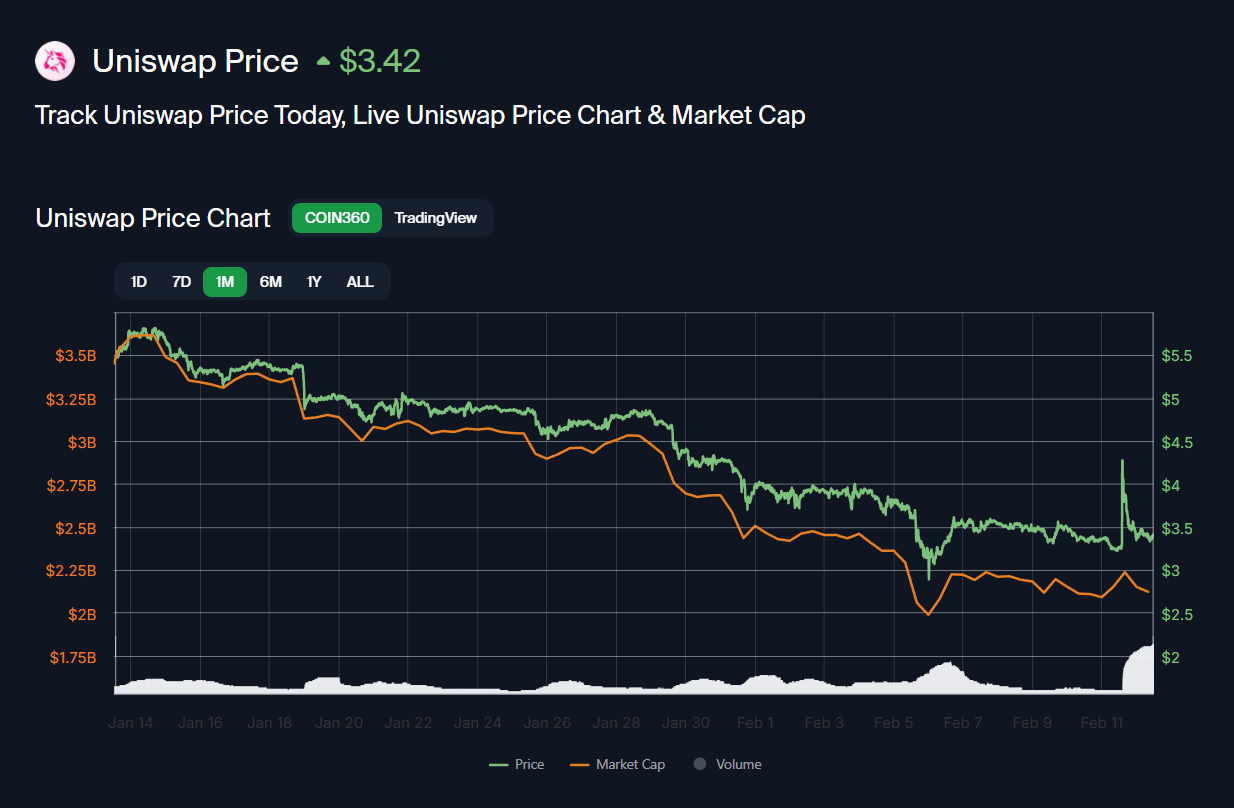This screenshot has height=808, width=1234.
Task: Toggle the Price legend series
Action: (x=517, y=764)
